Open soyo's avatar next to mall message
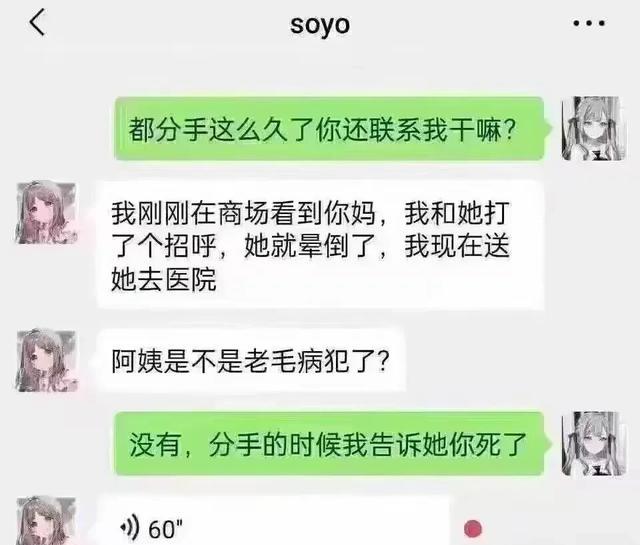 tap(46, 213)
